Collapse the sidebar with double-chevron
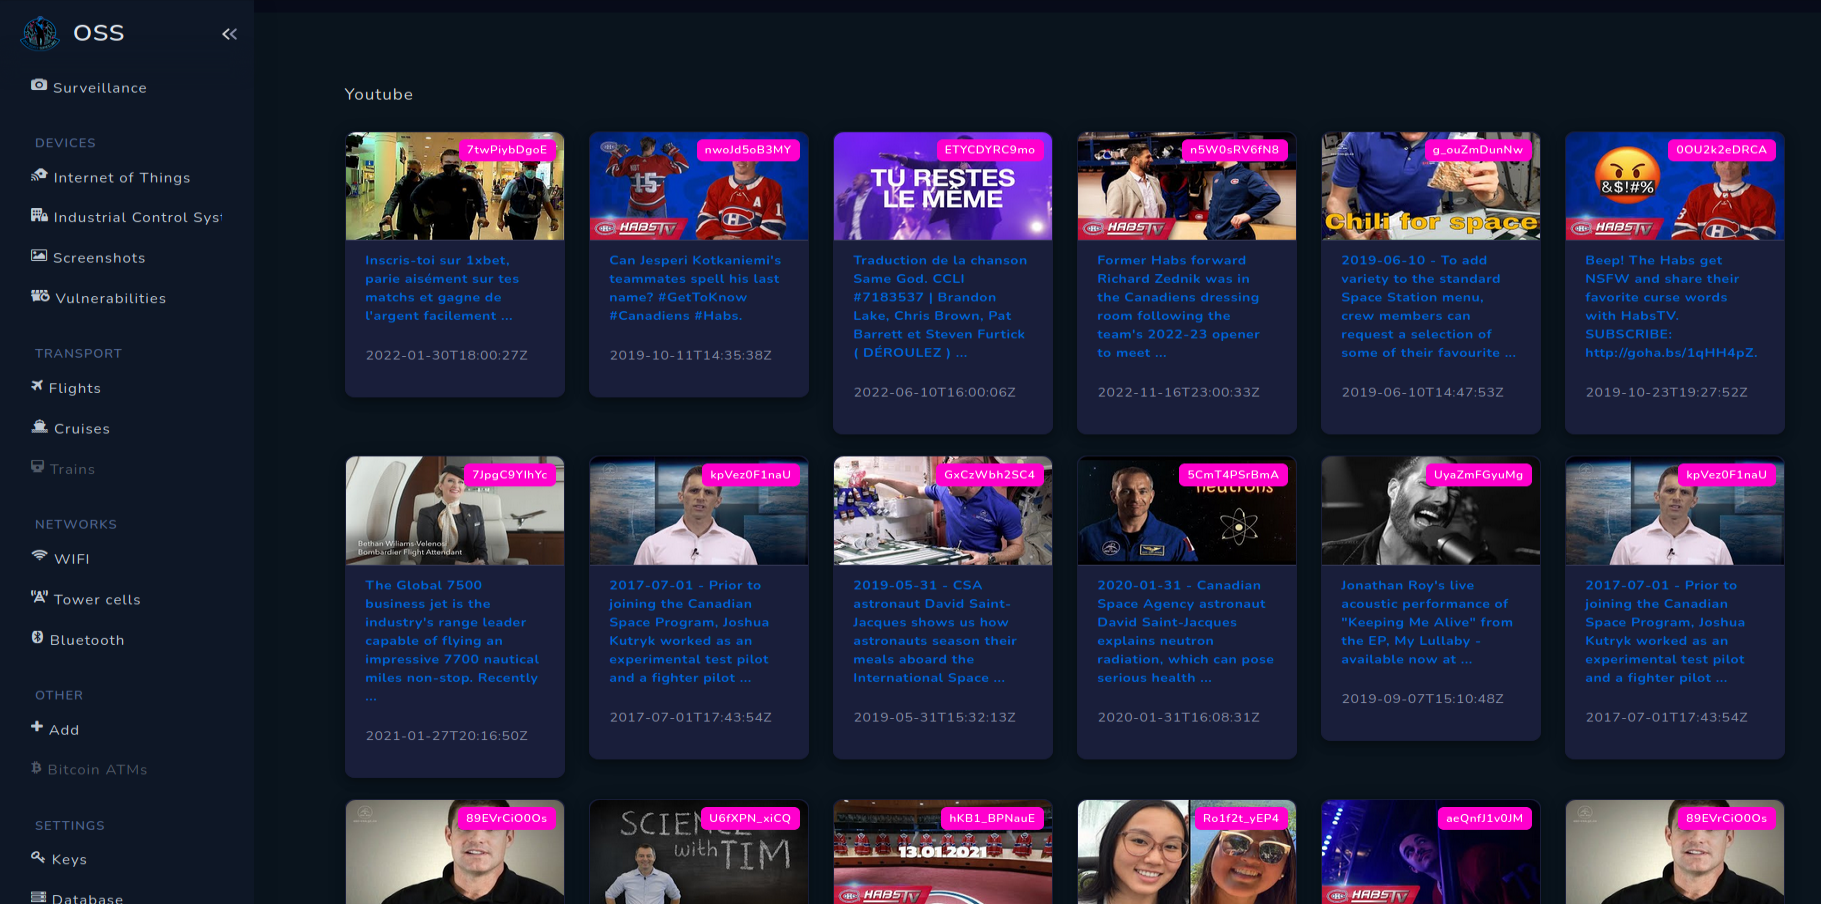 229,34
